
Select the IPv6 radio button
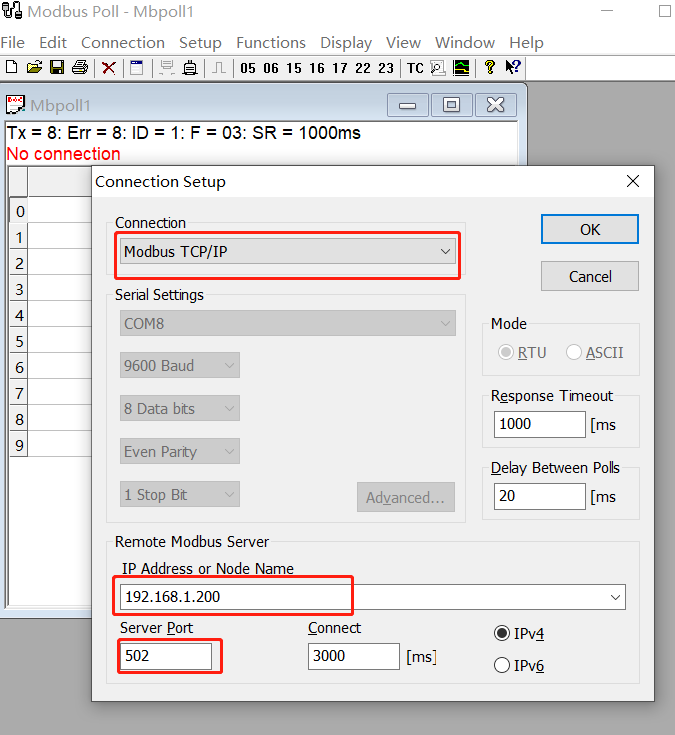point(502,666)
